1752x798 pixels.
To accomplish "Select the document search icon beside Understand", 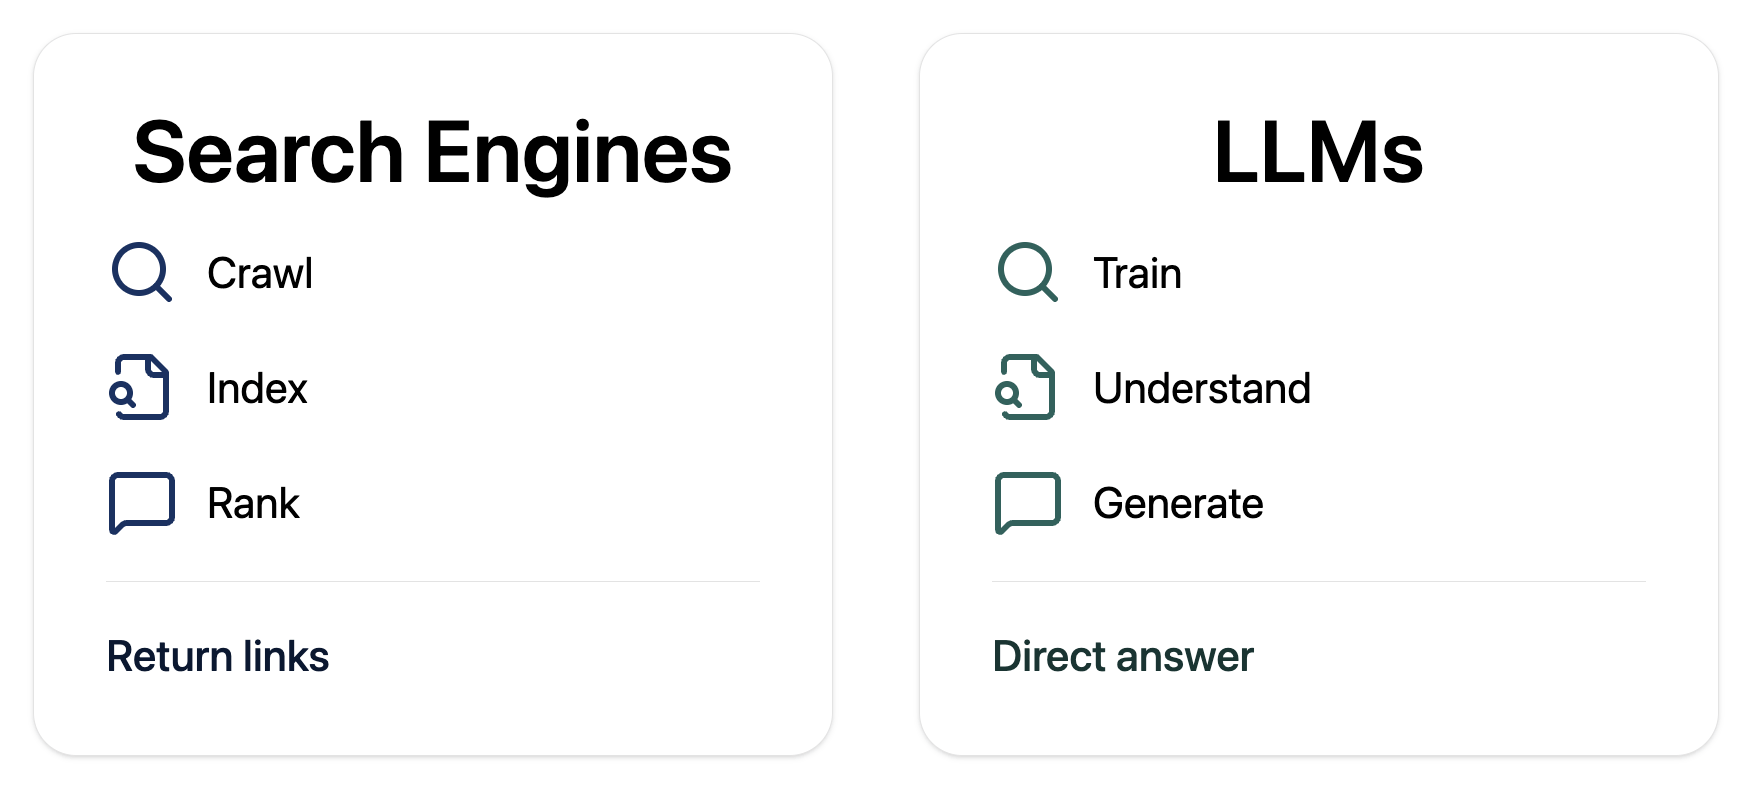I will [x=1026, y=387].
